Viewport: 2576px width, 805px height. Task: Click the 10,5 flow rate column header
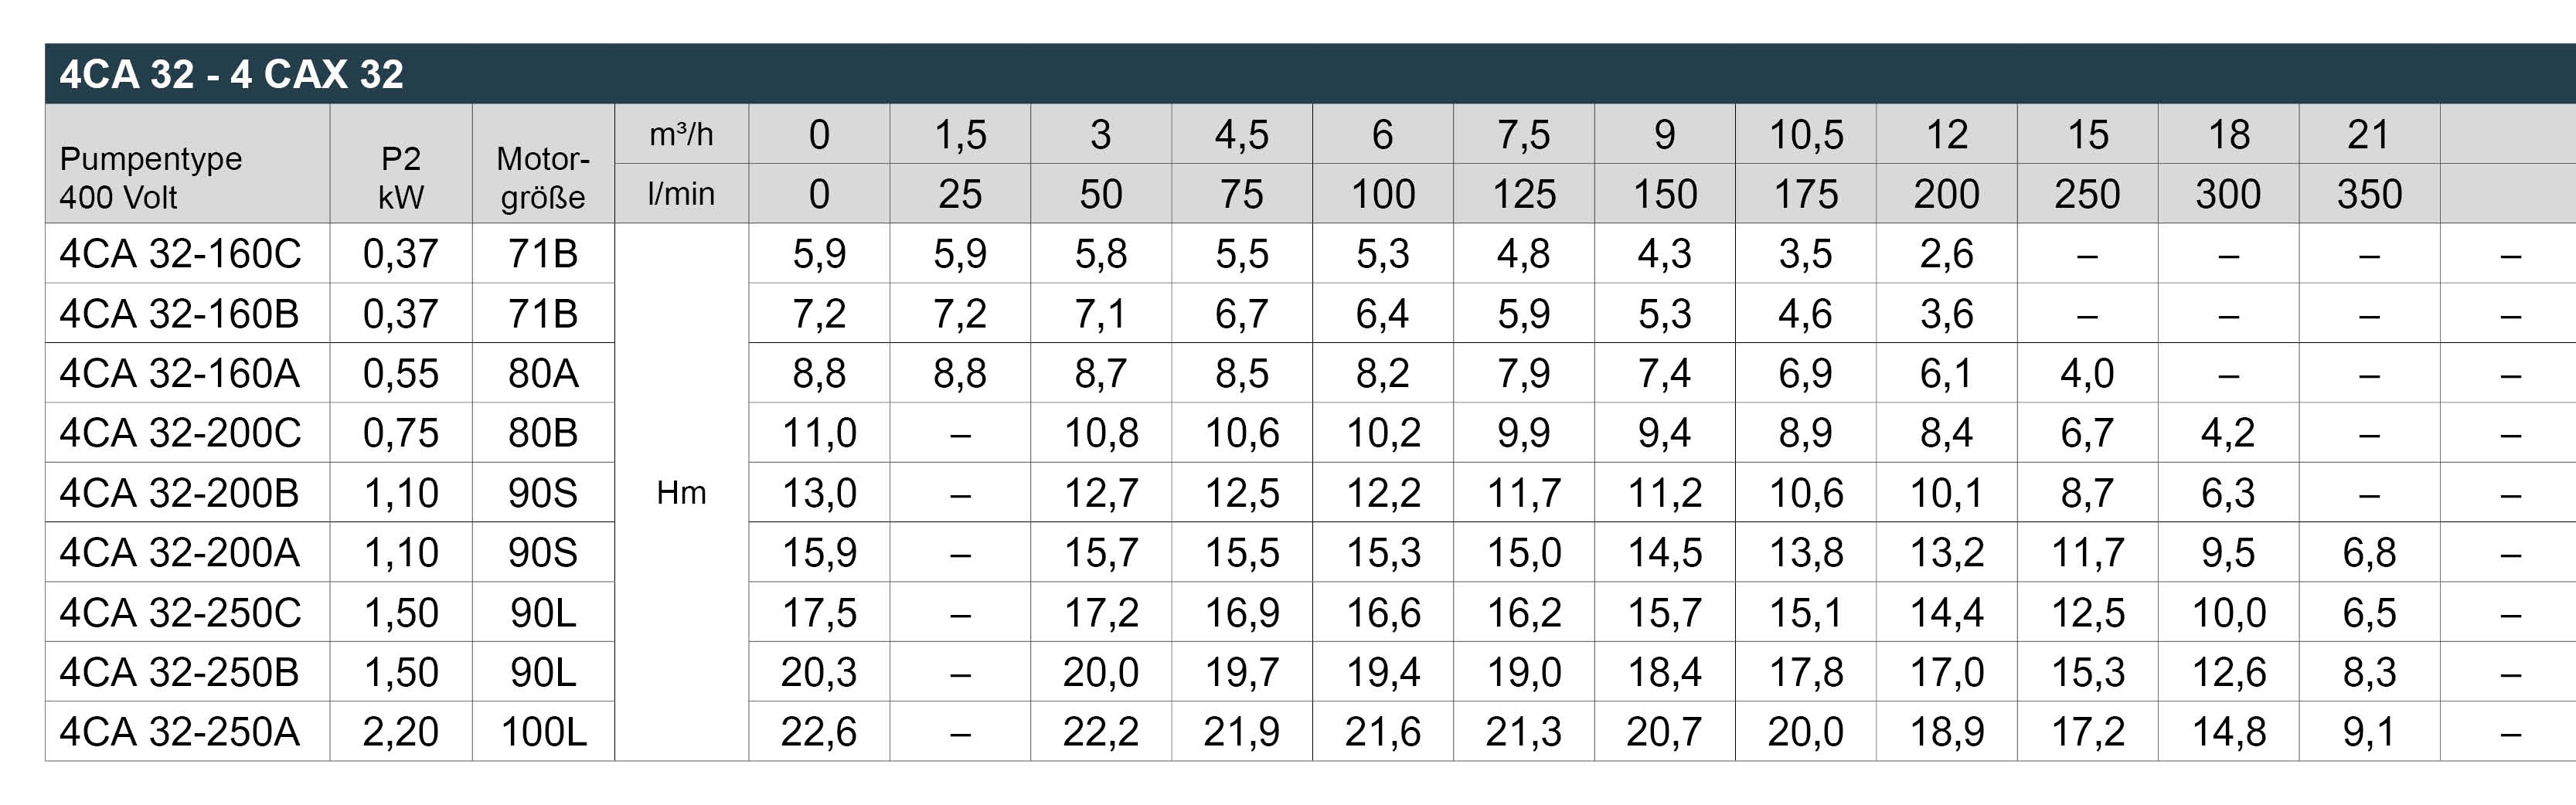coord(1806,134)
